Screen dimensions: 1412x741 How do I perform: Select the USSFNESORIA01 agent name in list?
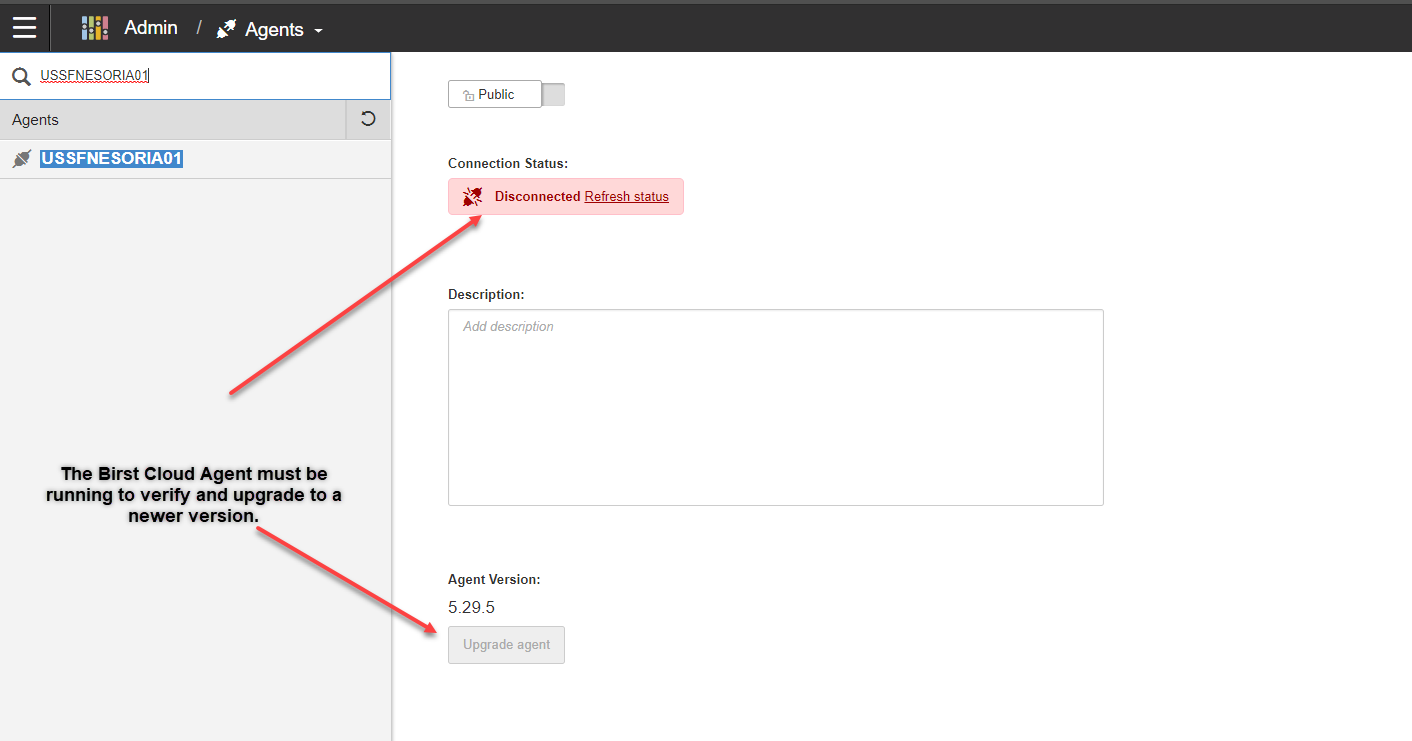pos(111,159)
